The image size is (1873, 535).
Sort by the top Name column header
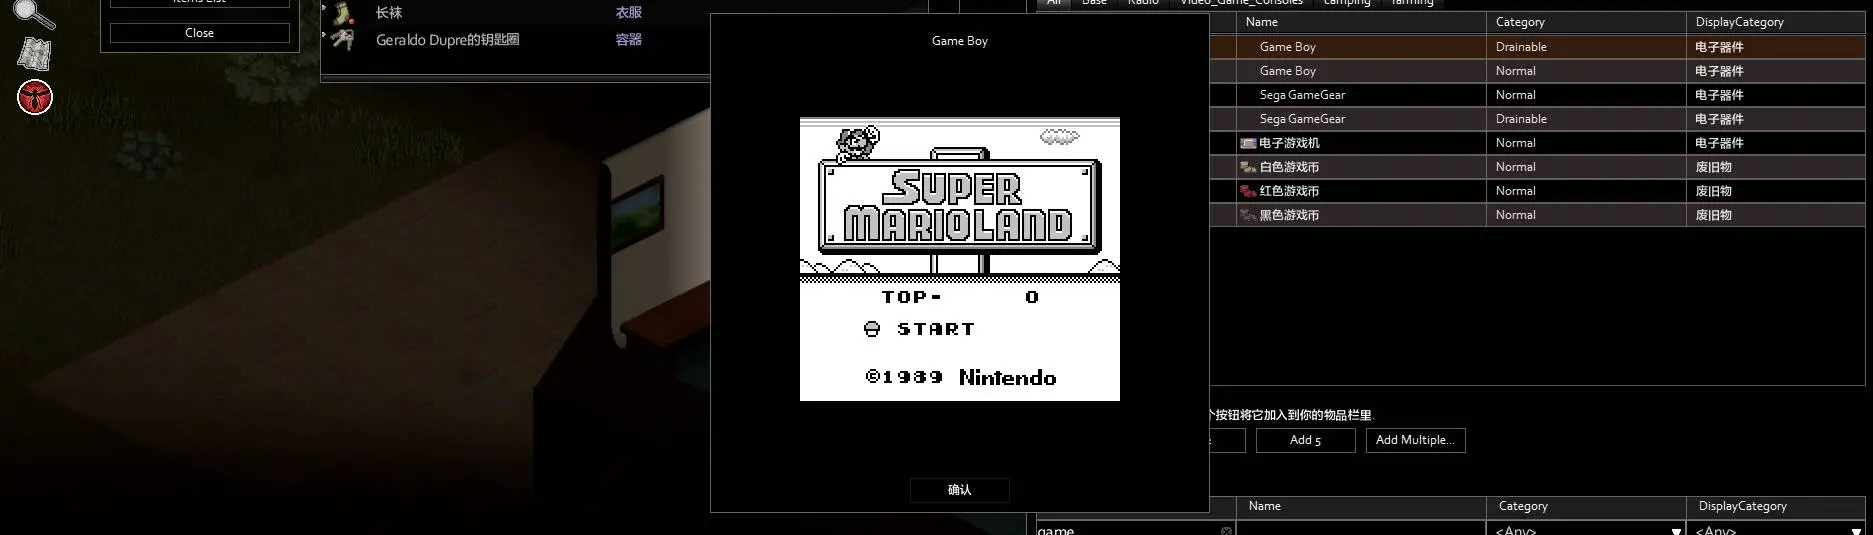tap(1361, 22)
